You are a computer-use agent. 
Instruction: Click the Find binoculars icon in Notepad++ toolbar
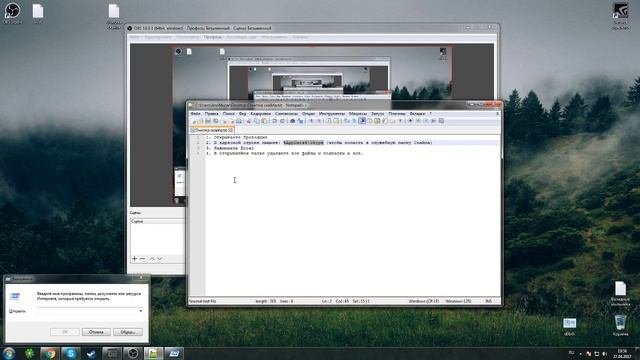tap(292, 121)
